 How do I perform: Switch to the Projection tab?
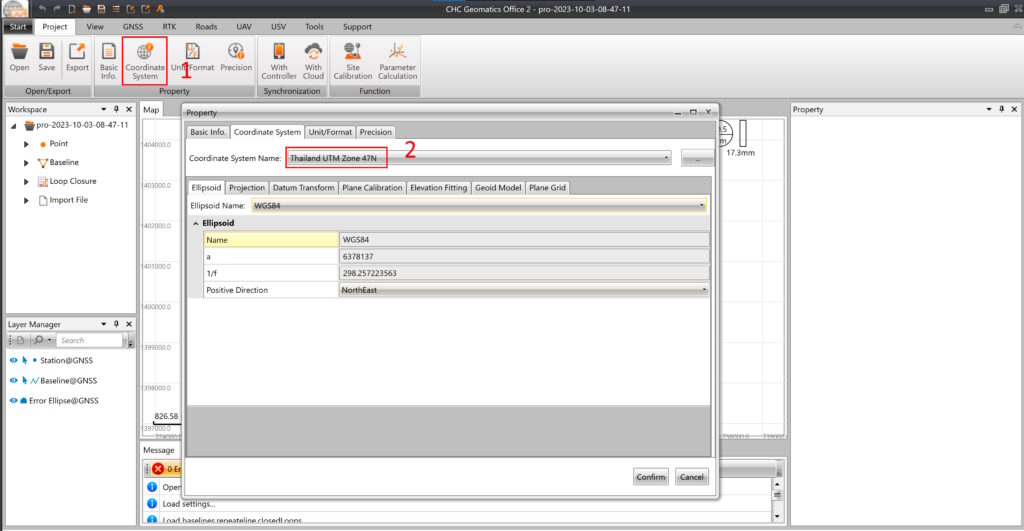[x=246, y=187]
